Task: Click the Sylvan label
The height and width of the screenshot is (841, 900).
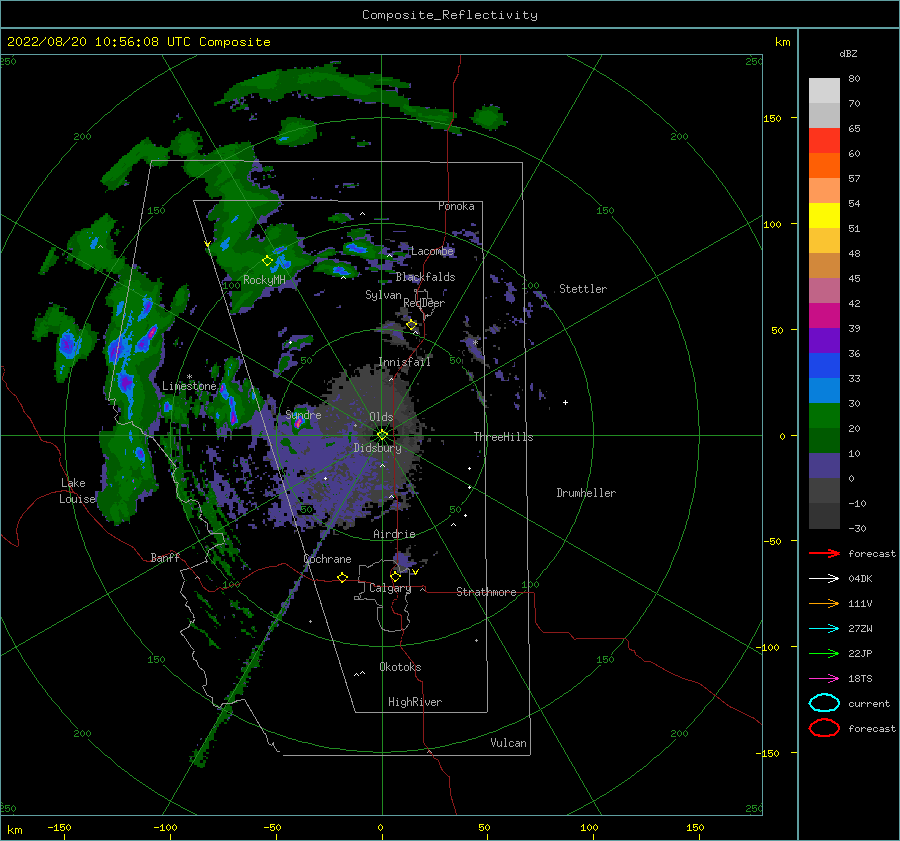Action: (383, 295)
